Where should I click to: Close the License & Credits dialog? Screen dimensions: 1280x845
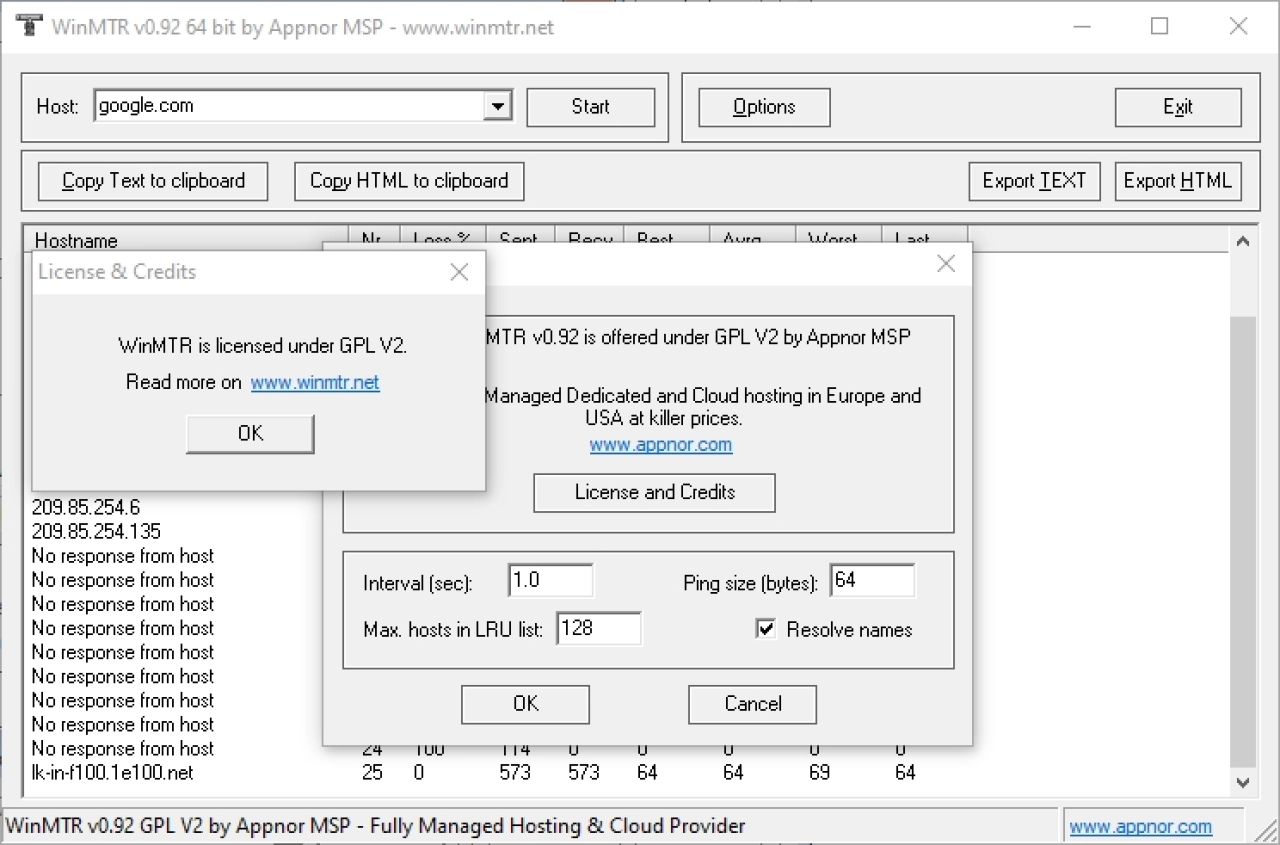pos(459,272)
